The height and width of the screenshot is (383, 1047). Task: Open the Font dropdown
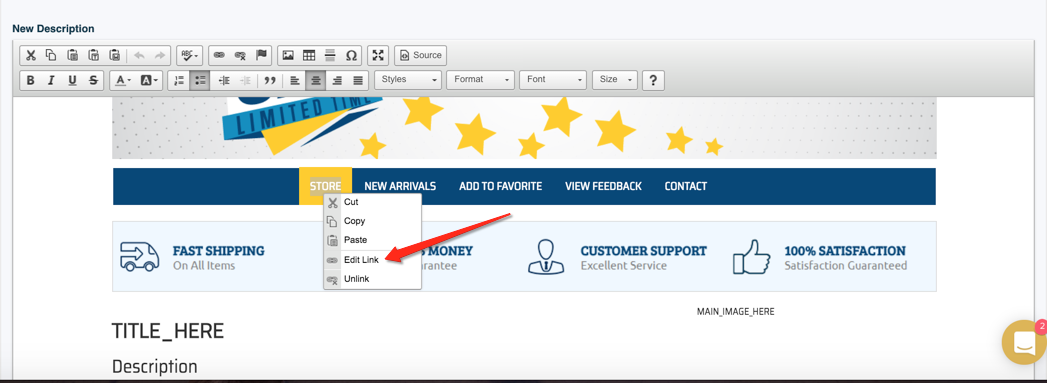pyautogui.click(x=553, y=79)
